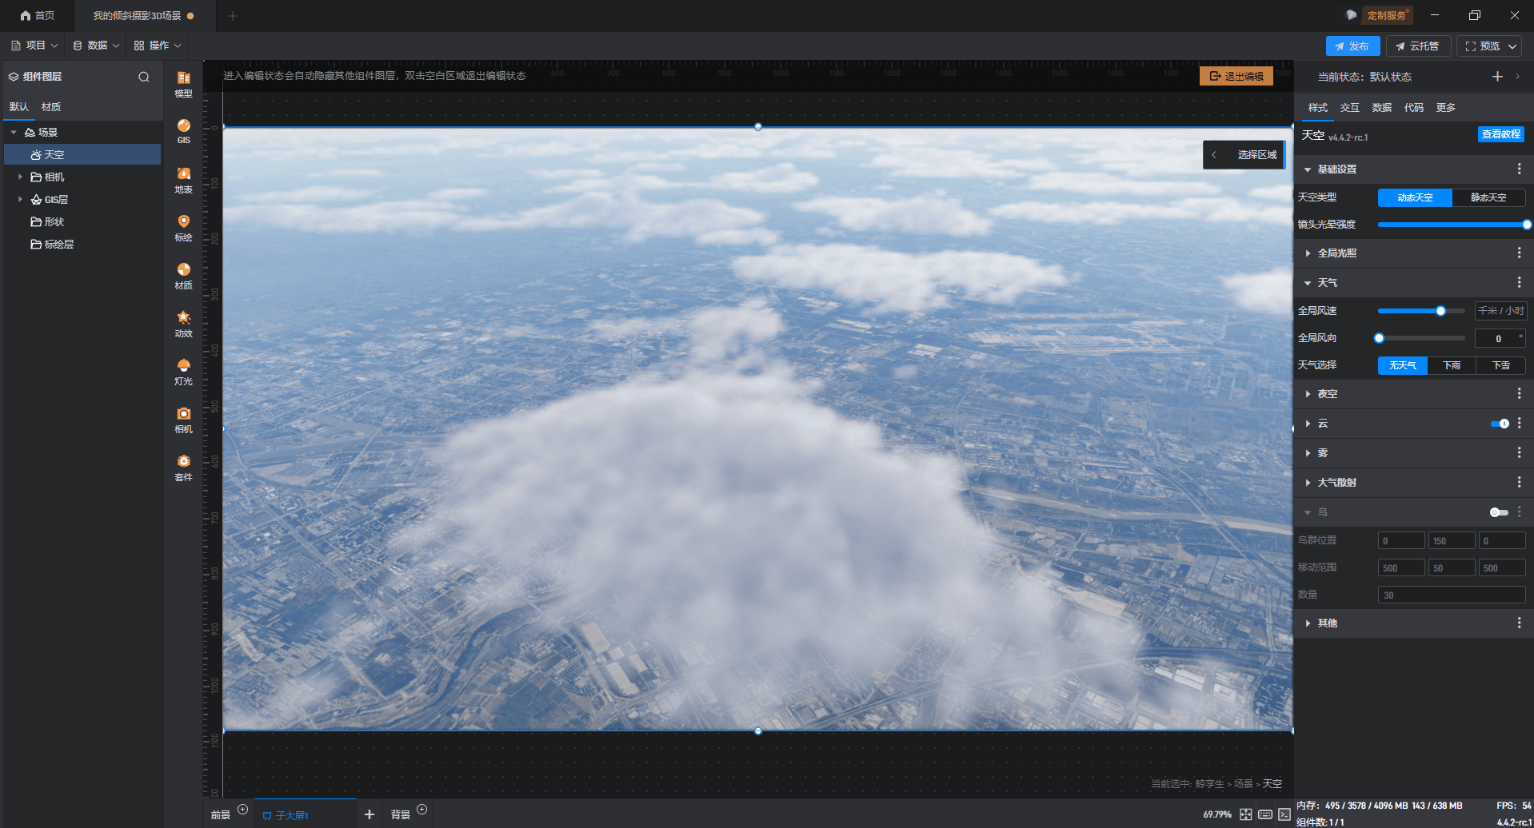The height and width of the screenshot is (828, 1534).
Task: Click 退出编辑 to exit editing
Action: (1236, 76)
